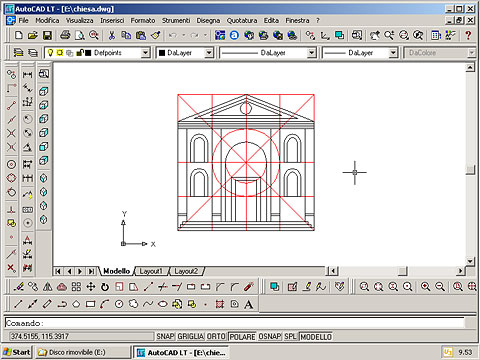
Task: Save the drawing with the floppy icon
Action: (47, 35)
